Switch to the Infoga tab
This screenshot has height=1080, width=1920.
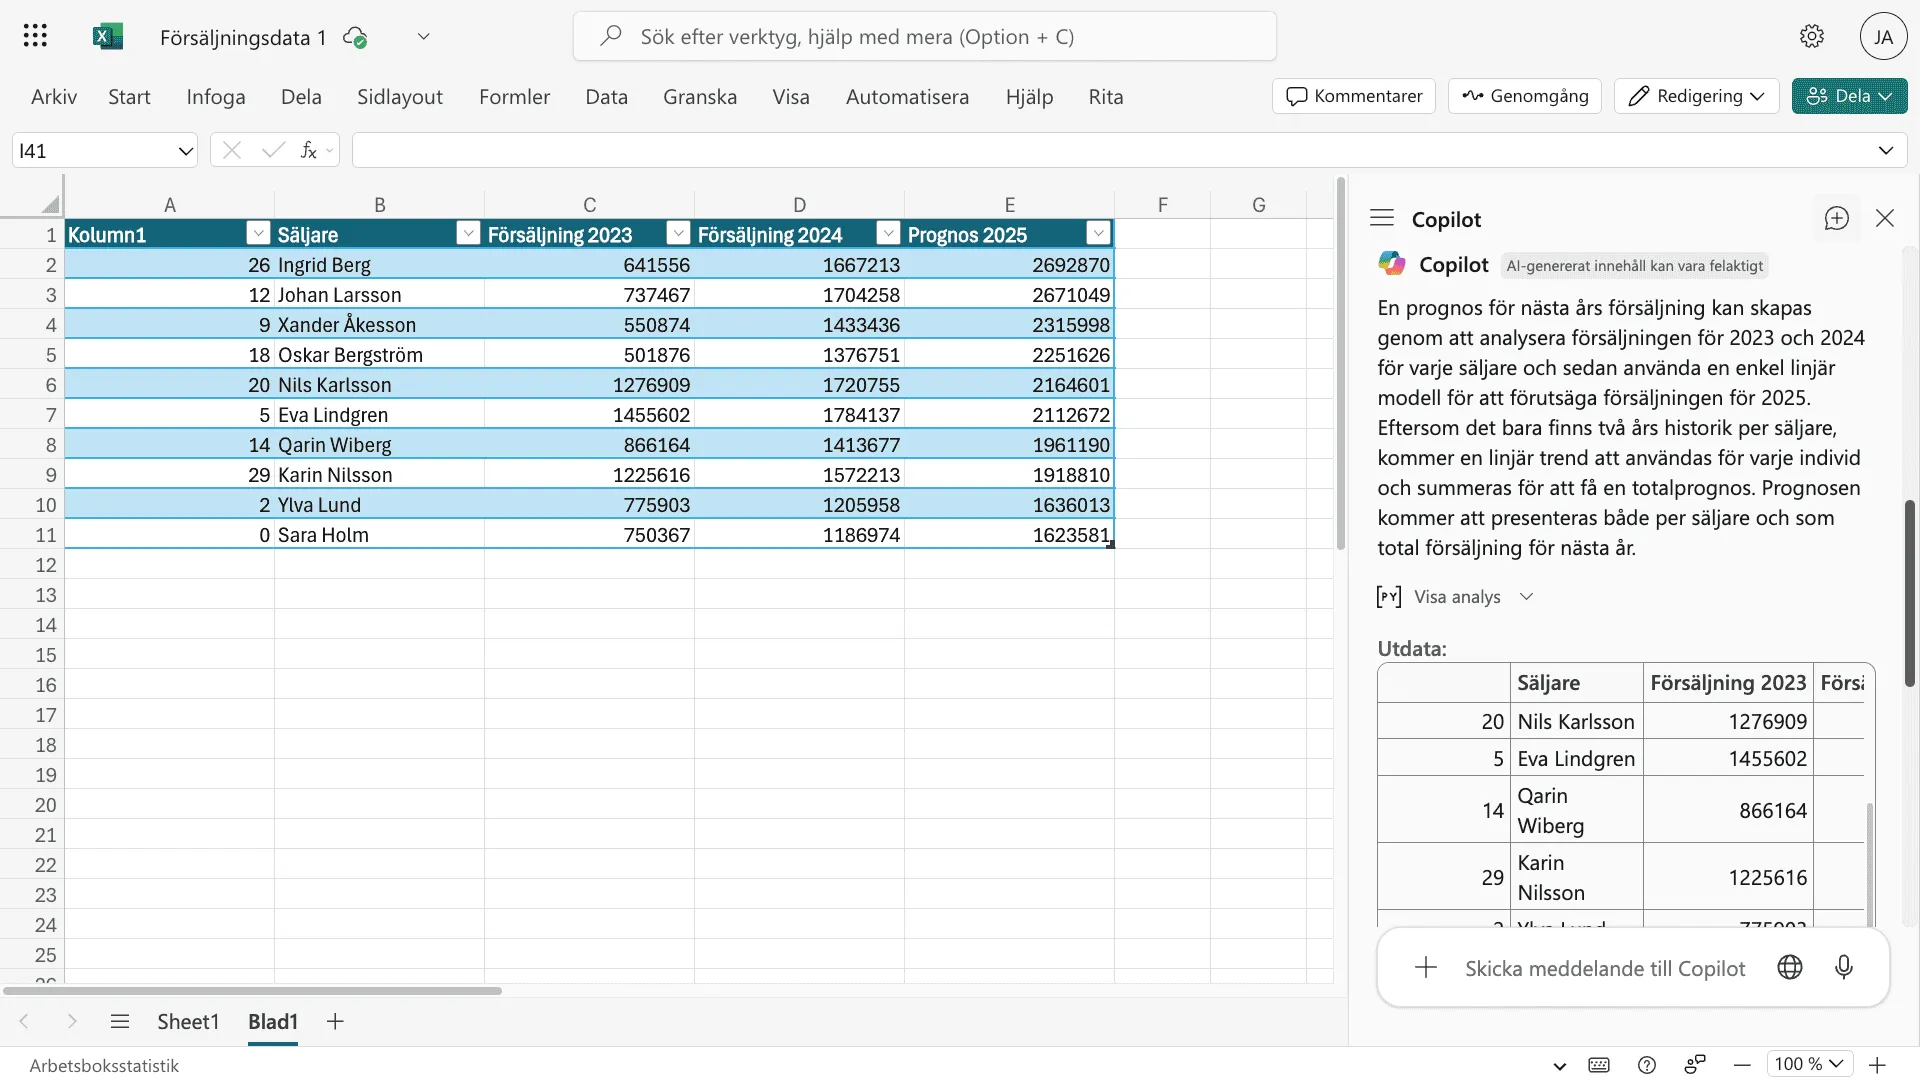coord(216,97)
